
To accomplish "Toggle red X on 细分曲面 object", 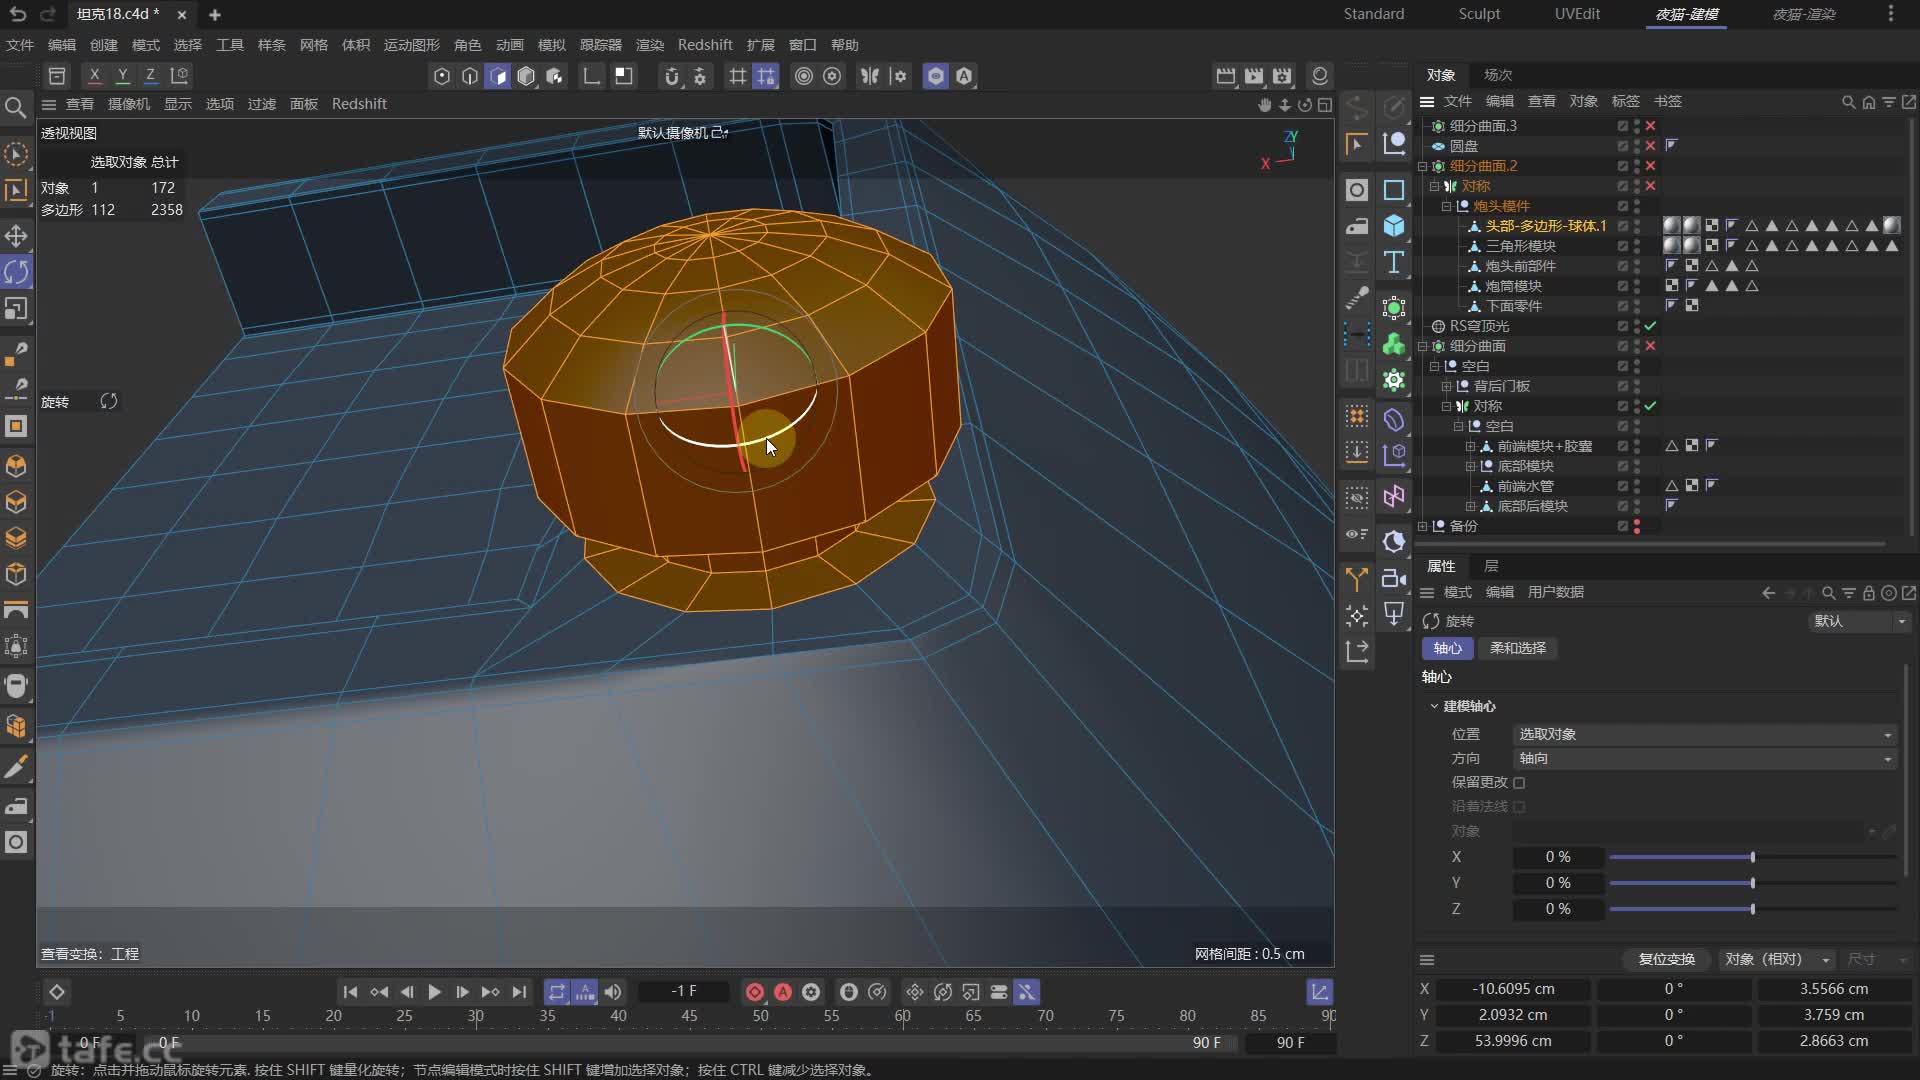I will (x=1650, y=346).
